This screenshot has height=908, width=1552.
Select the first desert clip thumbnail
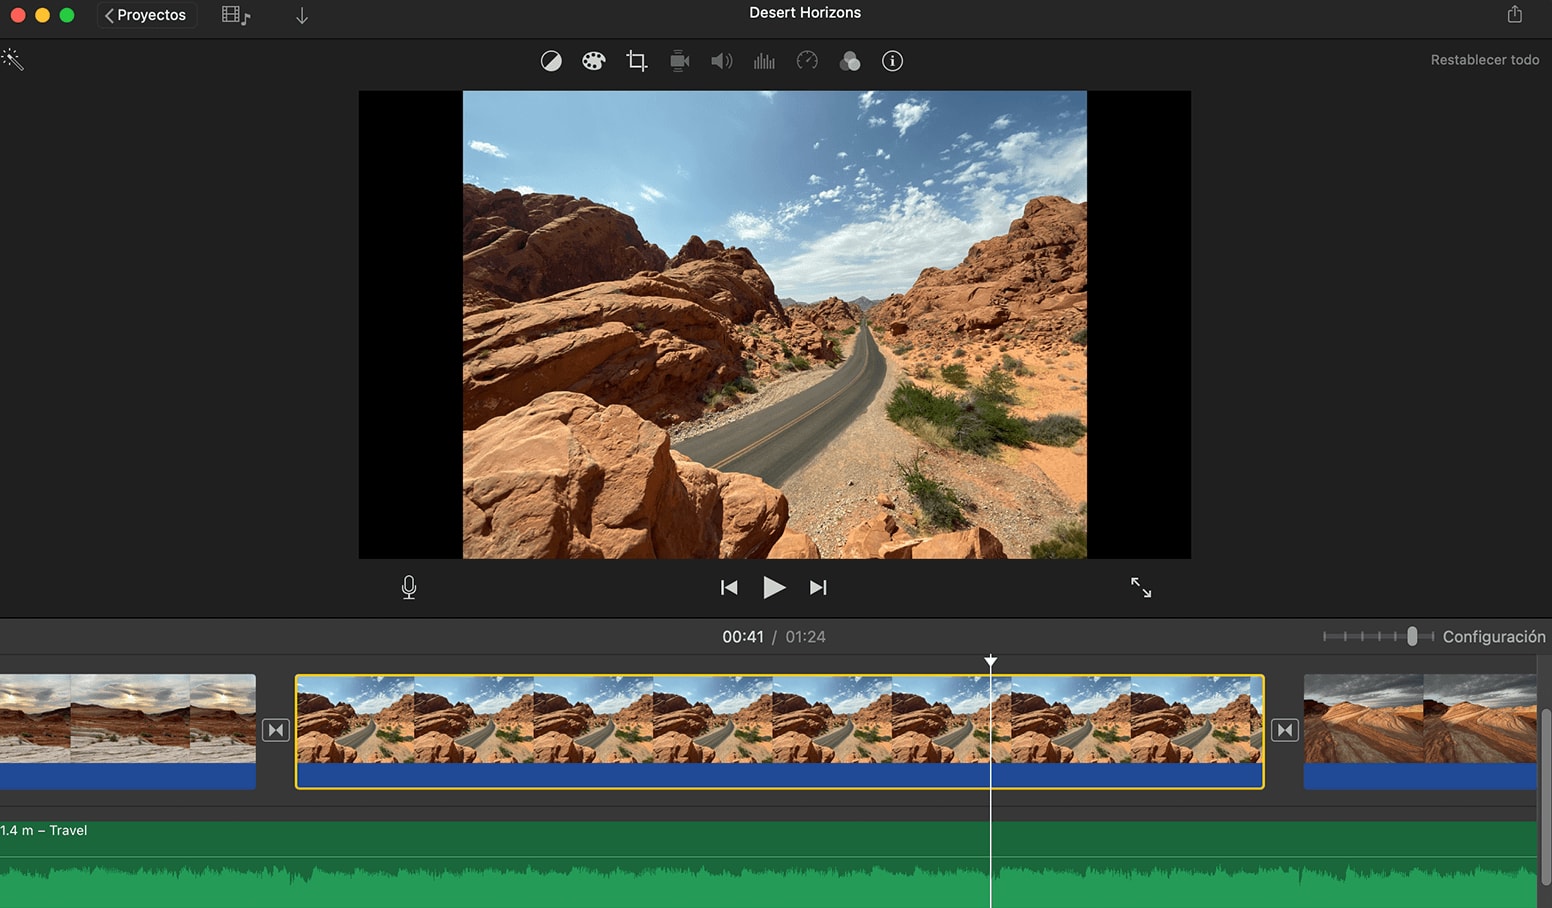click(128, 731)
